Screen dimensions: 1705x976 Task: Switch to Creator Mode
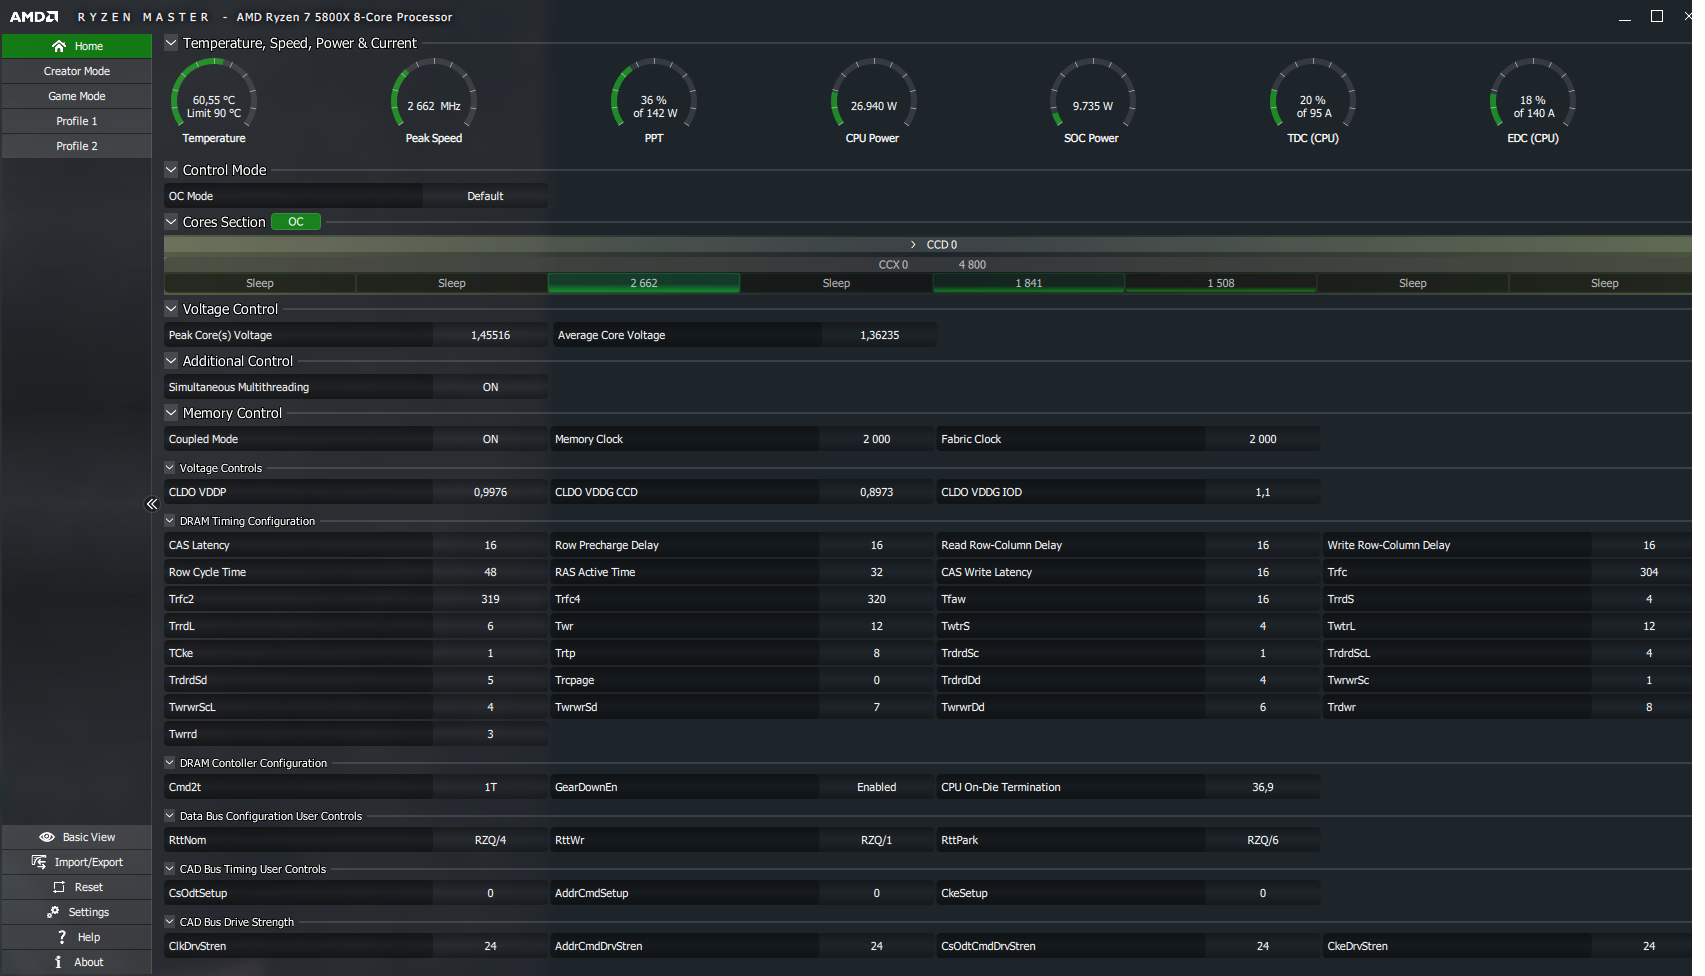[x=77, y=71]
